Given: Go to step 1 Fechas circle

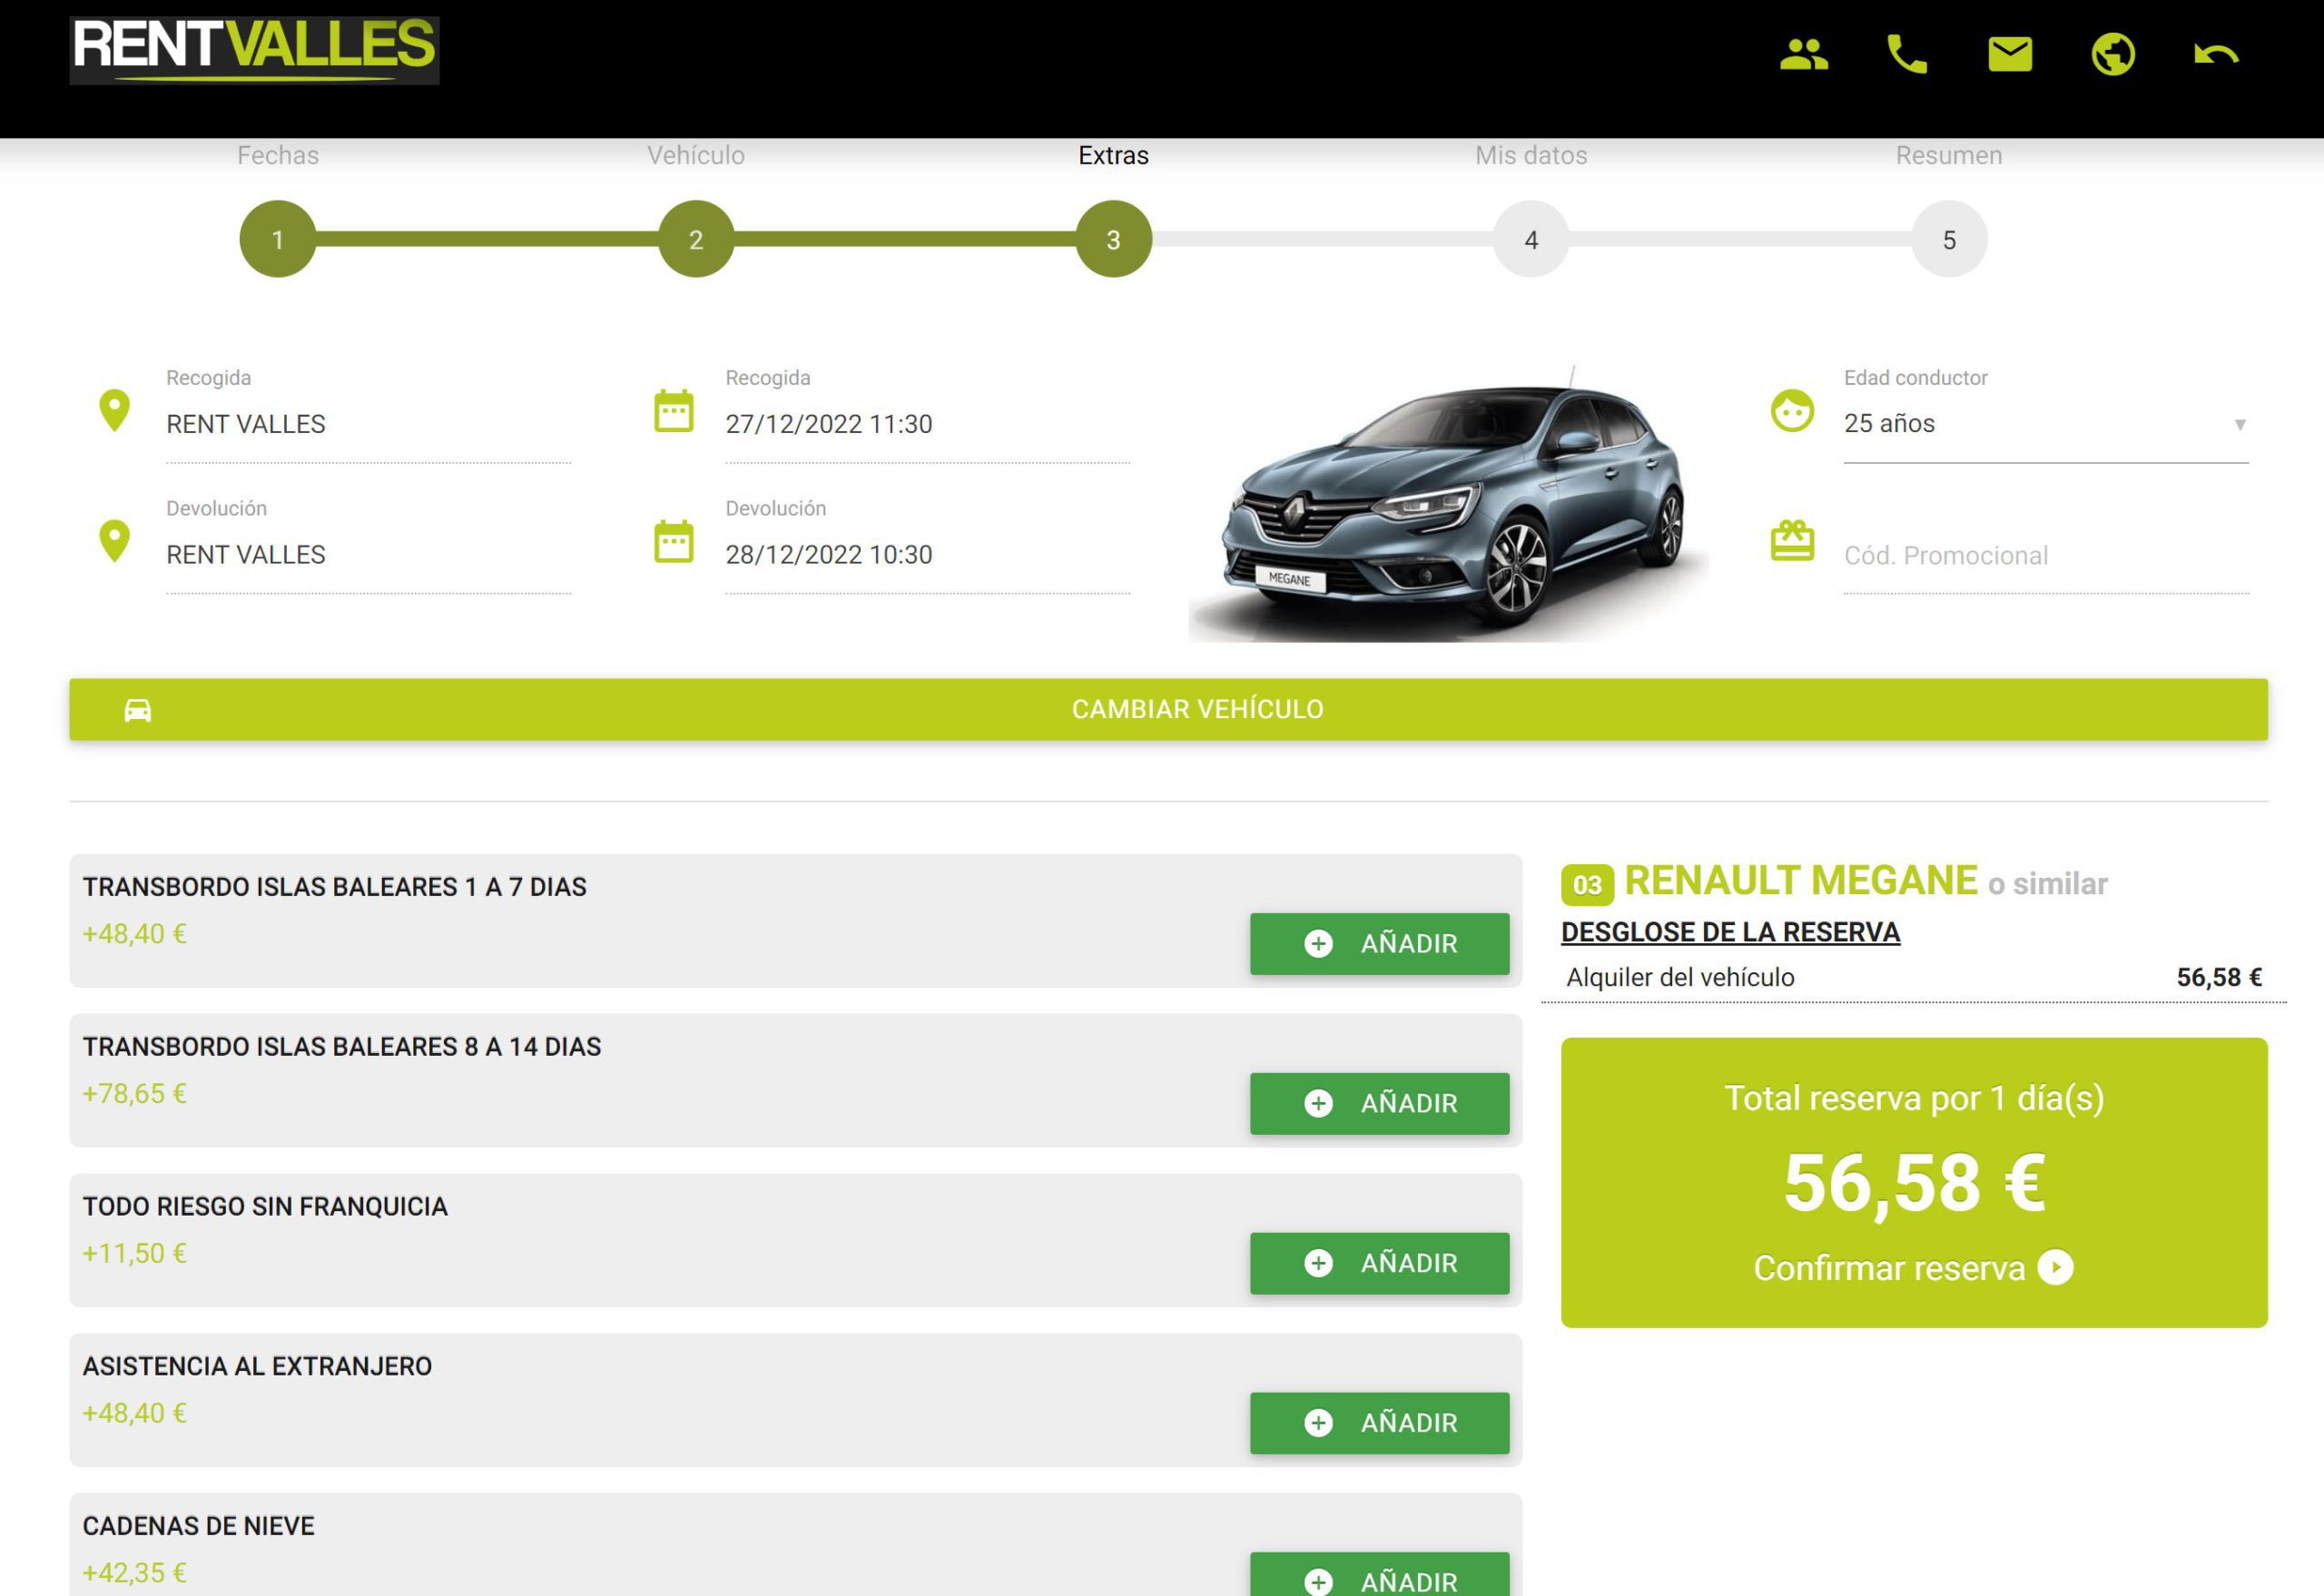Looking at the screenshot, I should click(x=278, y=239).
